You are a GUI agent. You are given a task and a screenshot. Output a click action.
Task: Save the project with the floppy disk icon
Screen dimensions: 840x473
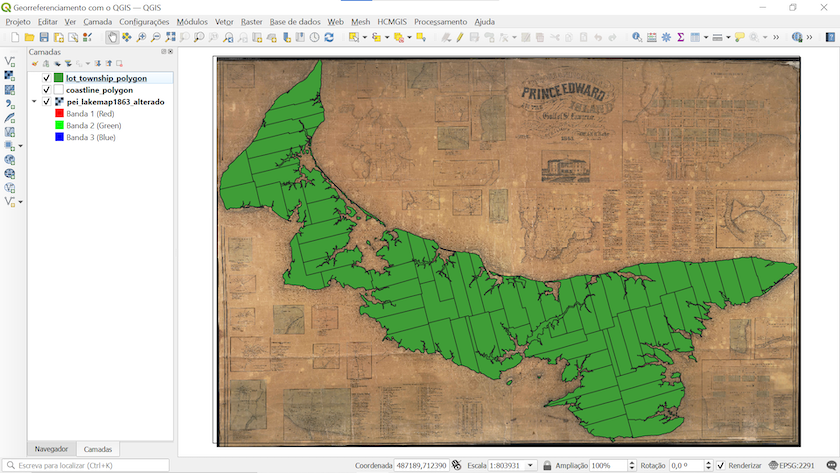[44, 37]
